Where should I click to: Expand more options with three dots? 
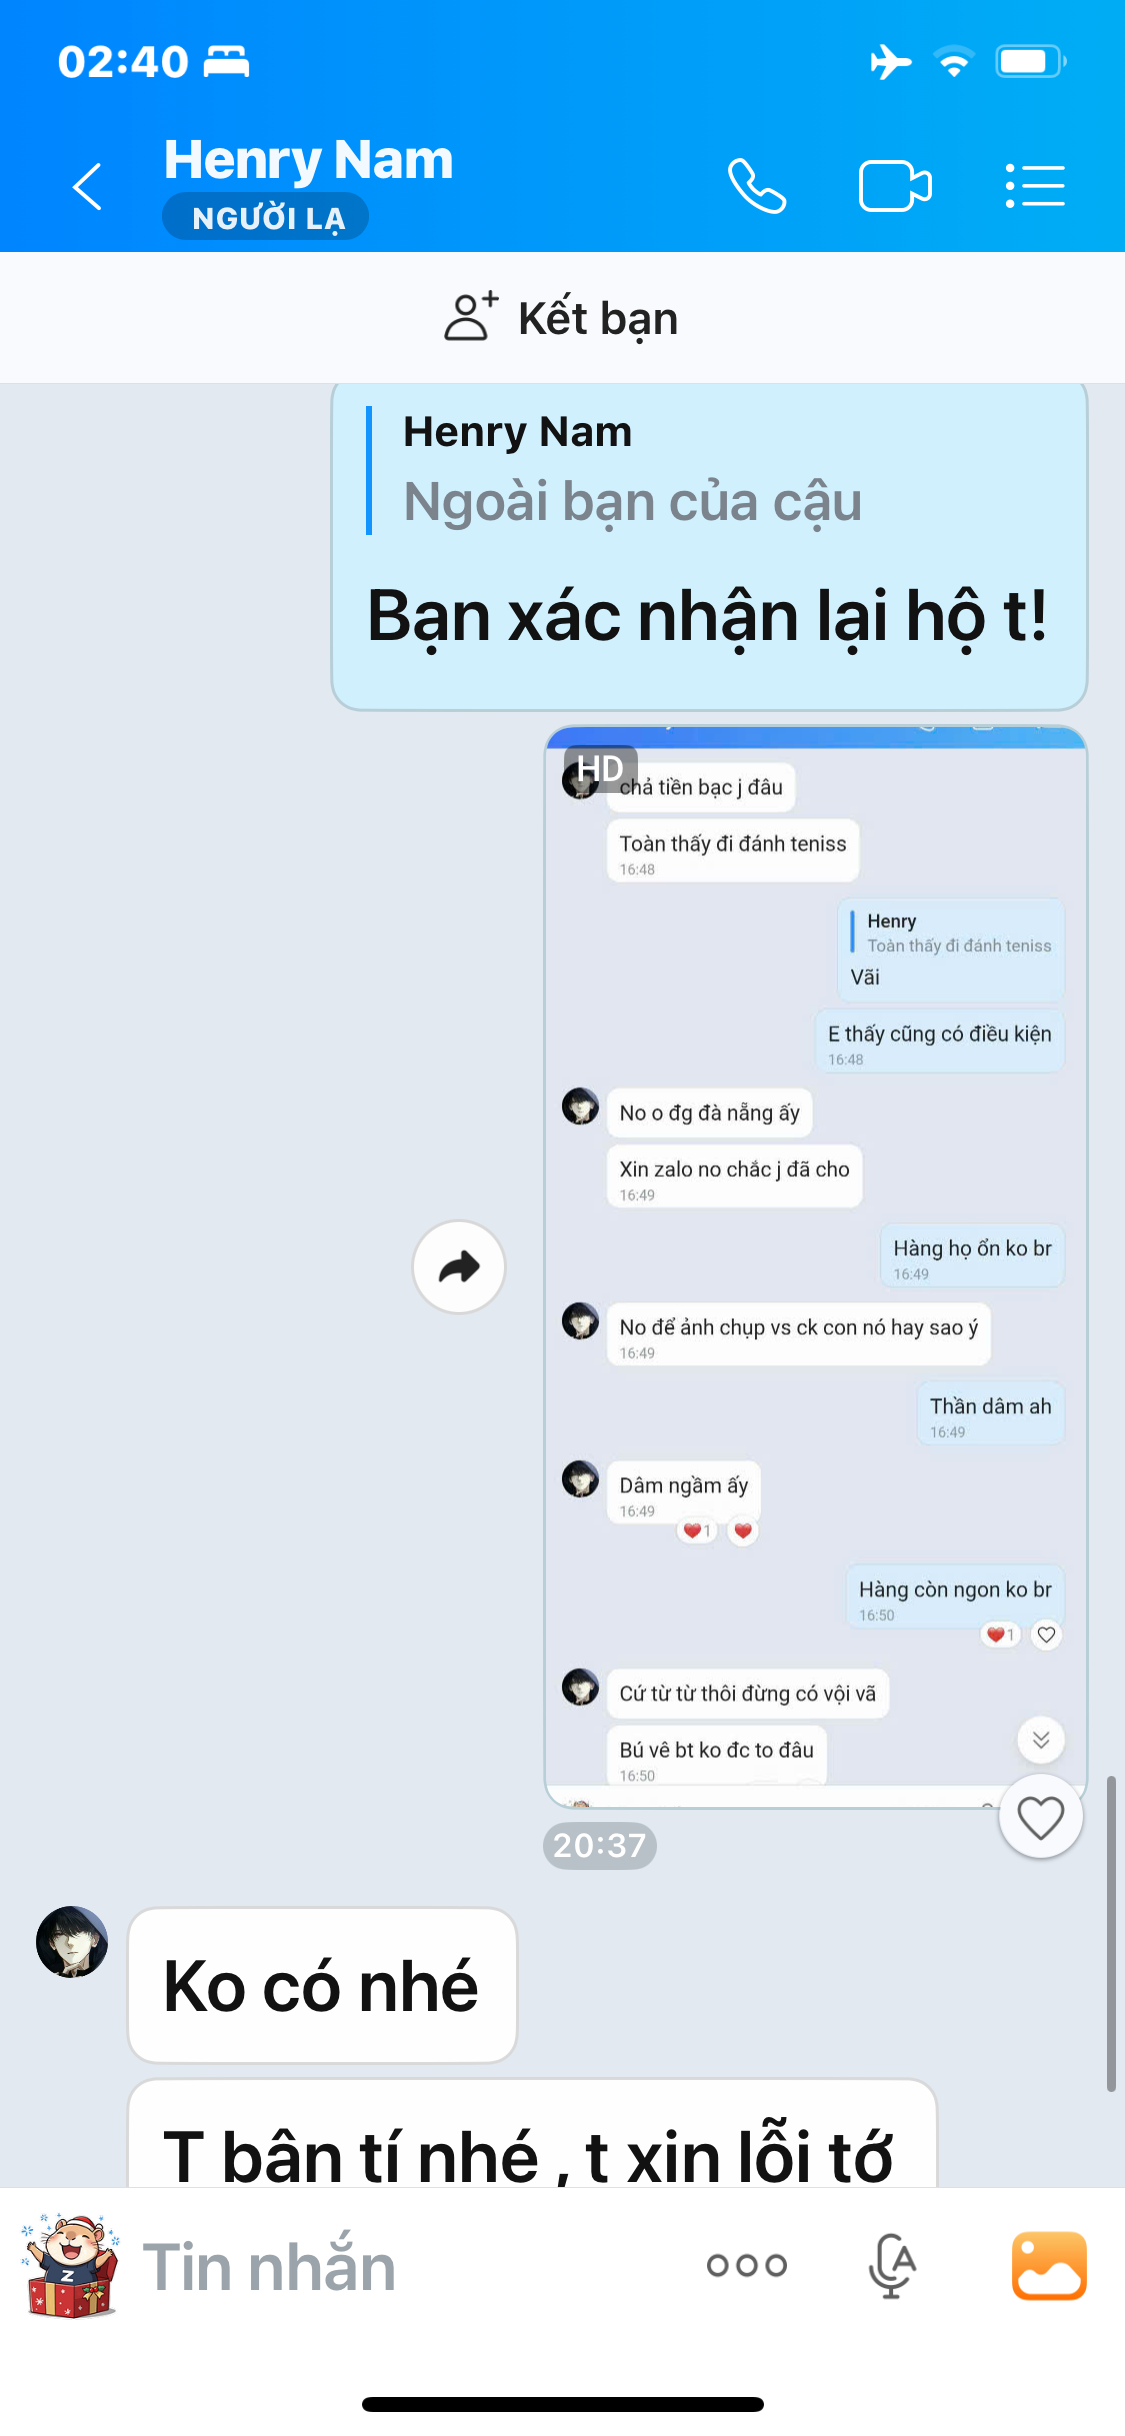click(747, 2265)
